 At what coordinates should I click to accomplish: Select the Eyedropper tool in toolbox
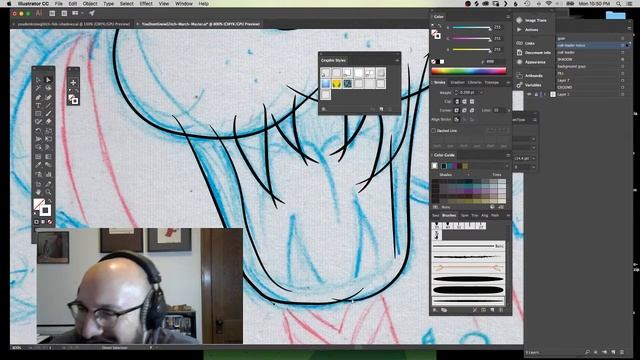tap(38, 164)
